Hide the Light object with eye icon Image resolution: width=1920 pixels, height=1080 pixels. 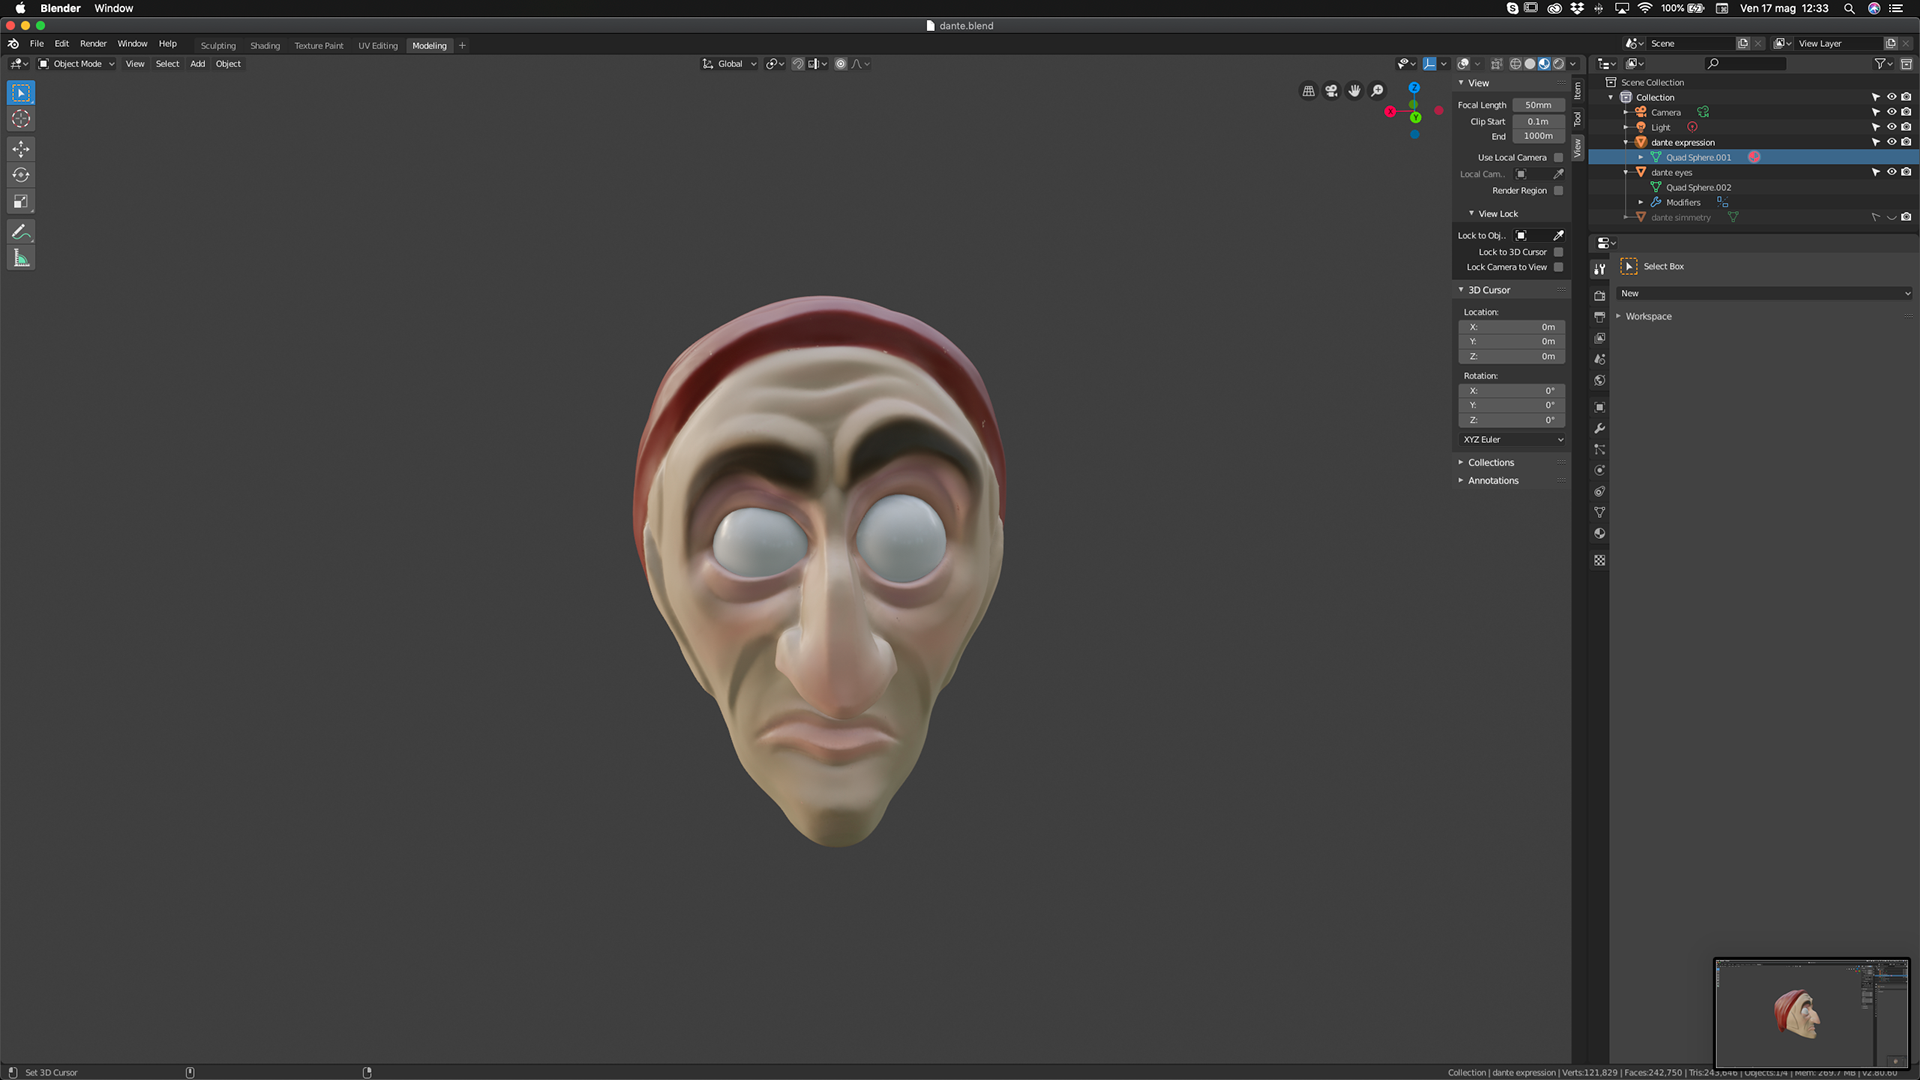[x=1891, y=127]
